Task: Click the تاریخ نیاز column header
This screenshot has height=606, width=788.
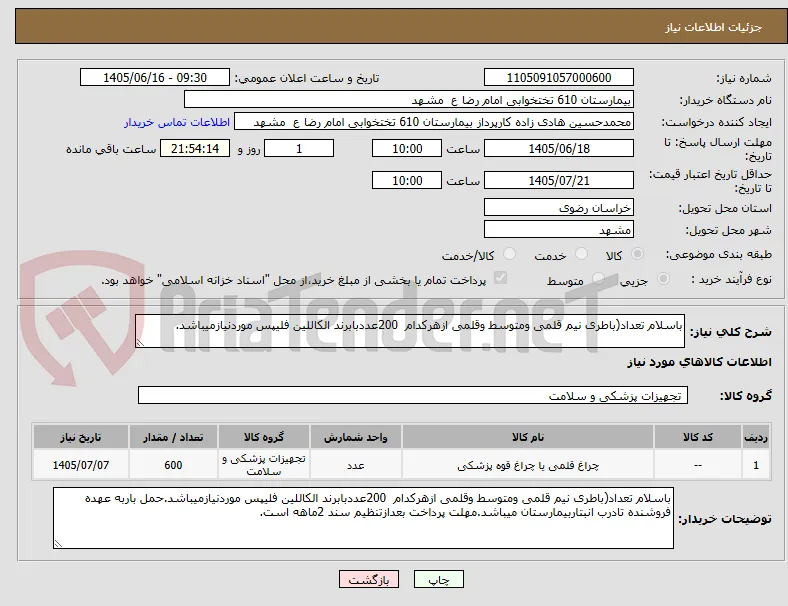Action: pyautogui.click(x=81, y=437)
